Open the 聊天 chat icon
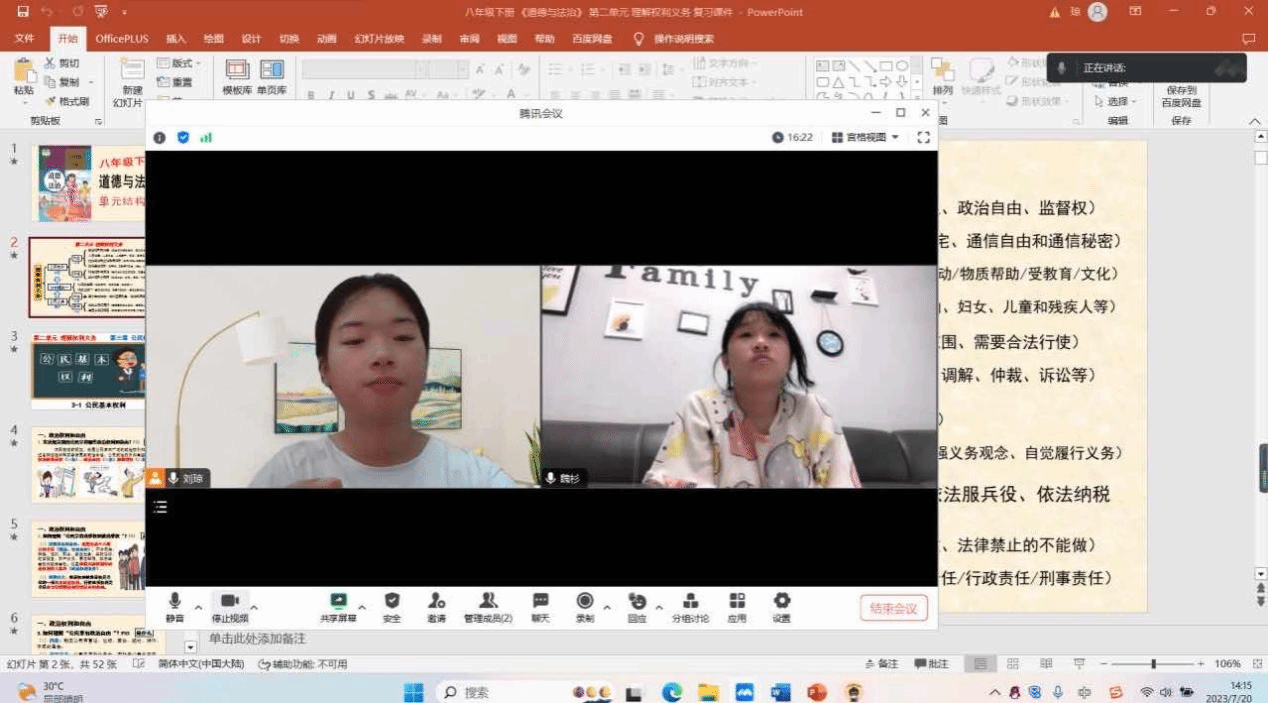 540,601
